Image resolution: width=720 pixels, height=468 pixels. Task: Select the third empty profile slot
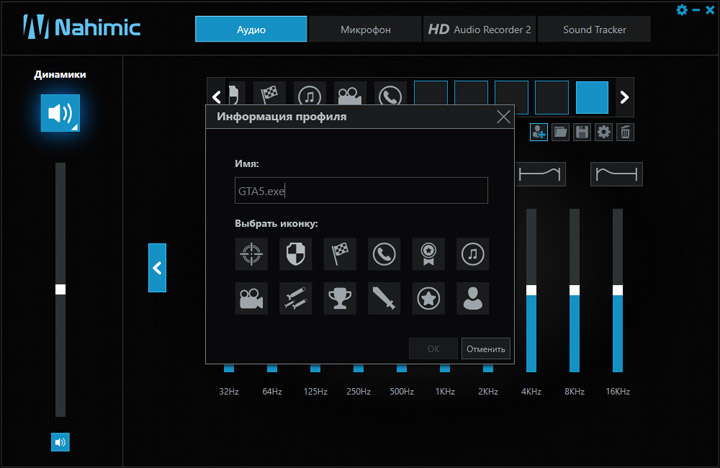click(x=512, y=97)
